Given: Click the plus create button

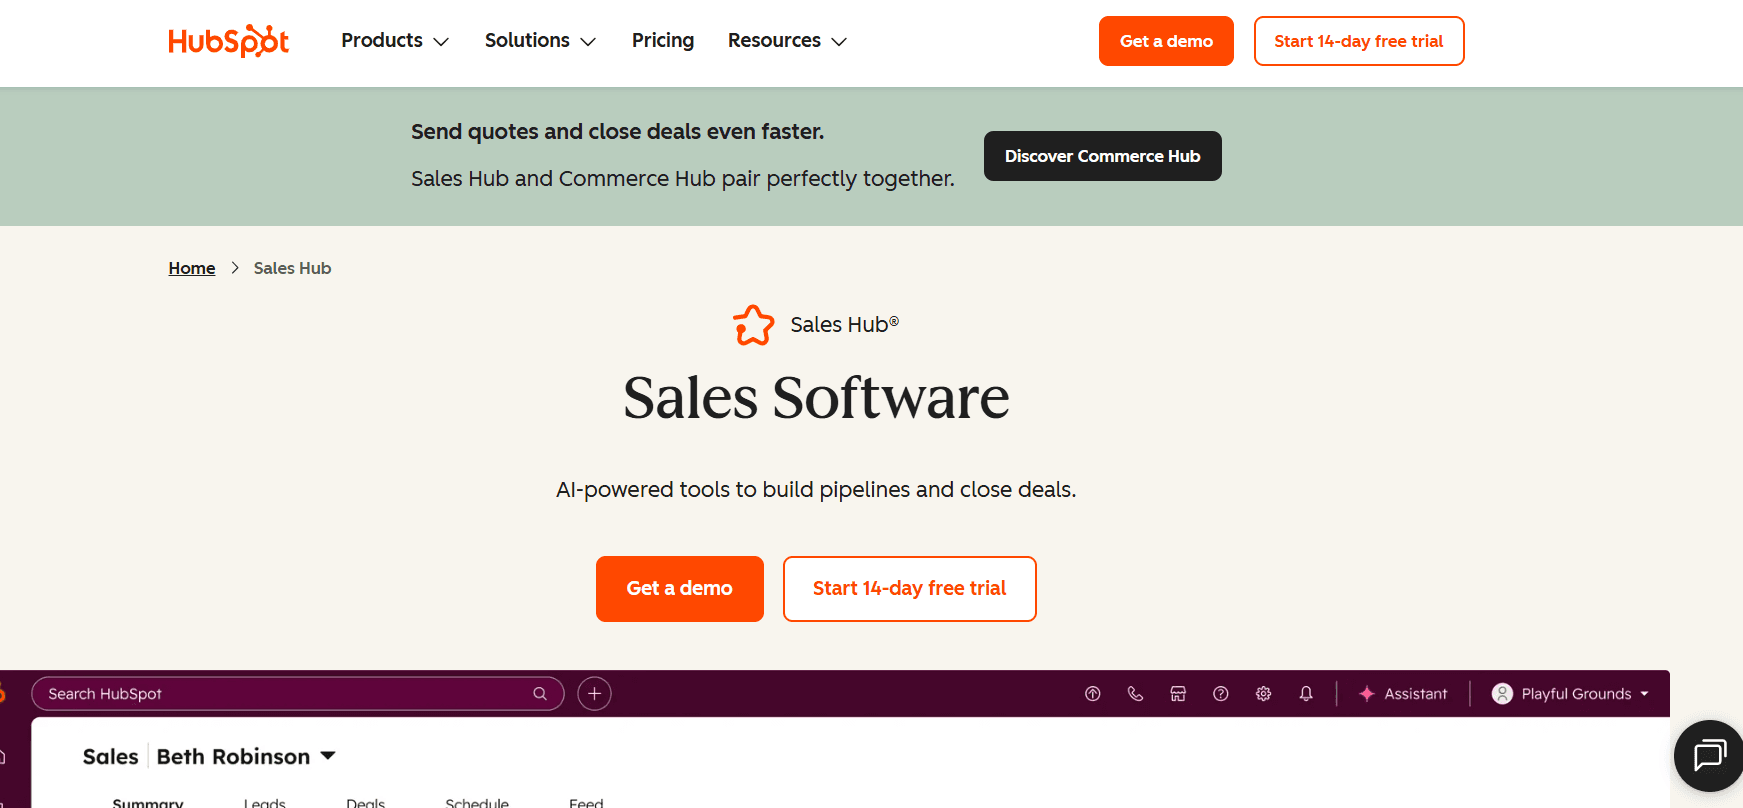Looking at the screenshot, I should 594,694.
